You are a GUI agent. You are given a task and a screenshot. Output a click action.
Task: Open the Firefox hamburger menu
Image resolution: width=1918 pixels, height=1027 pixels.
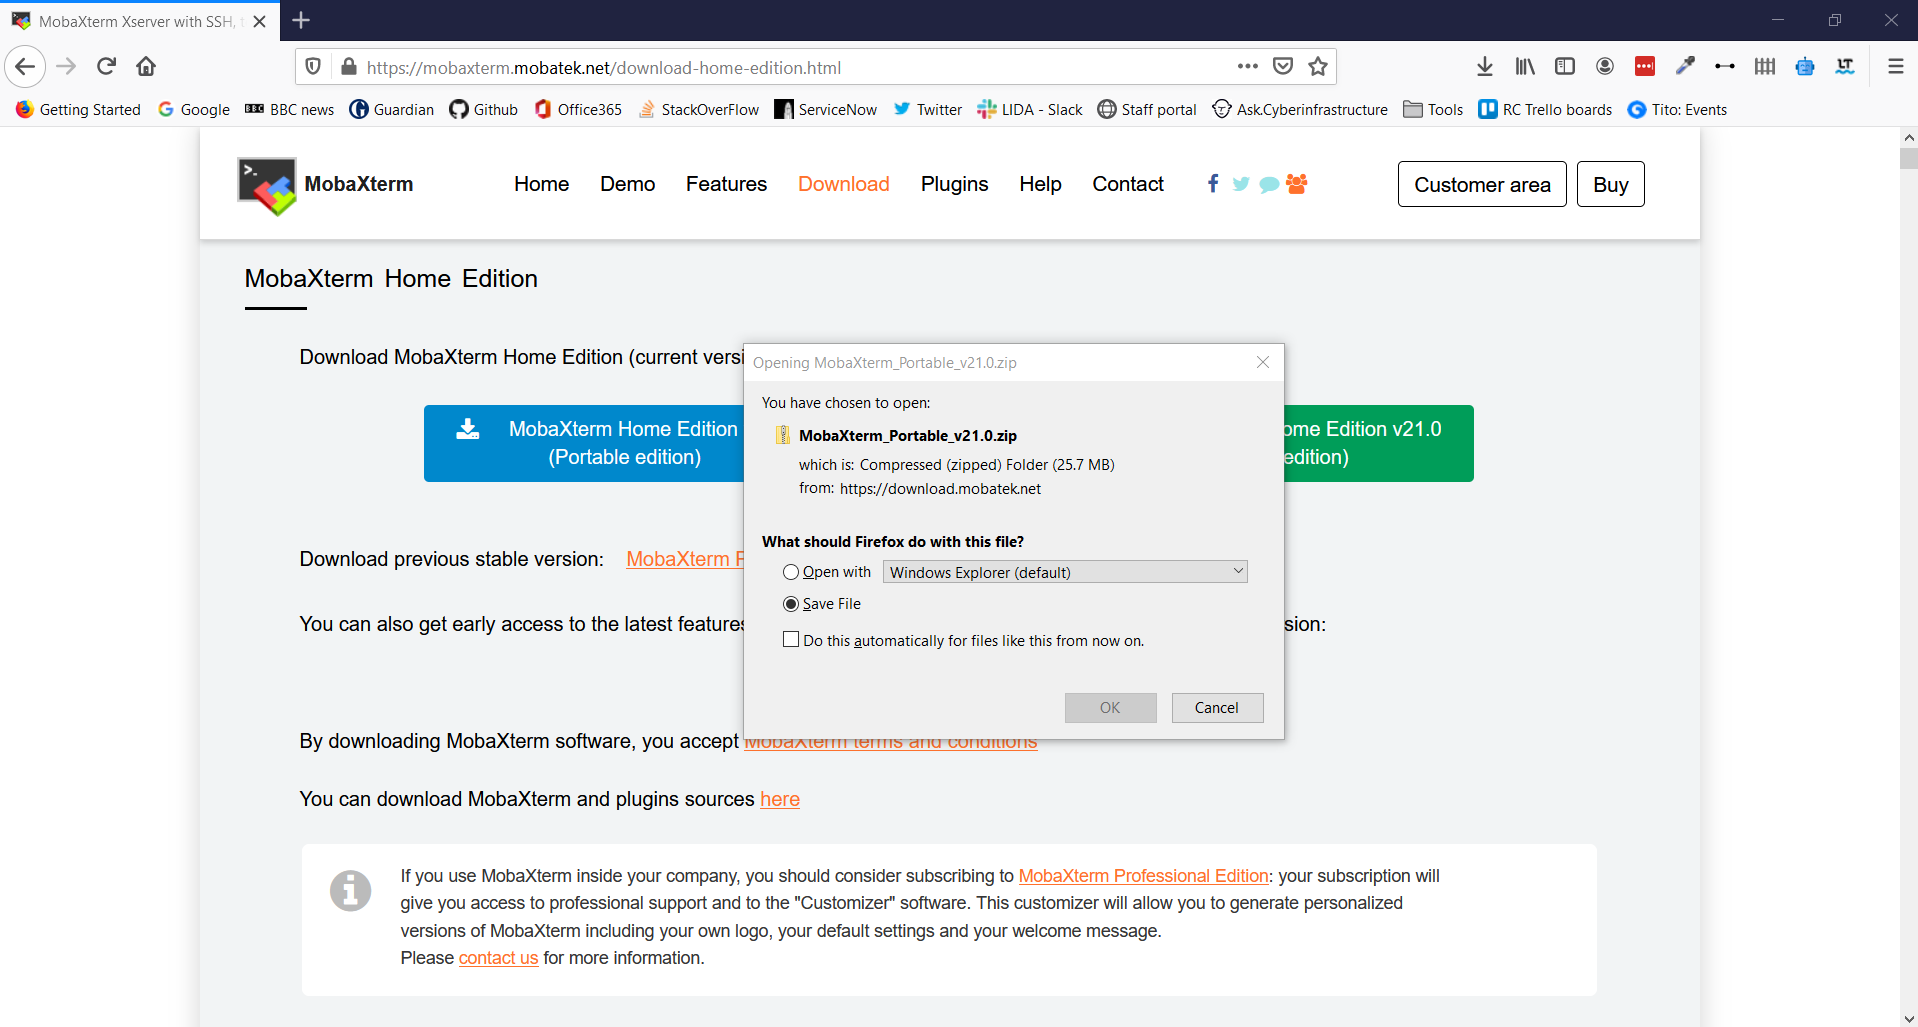click(1895, 66)
